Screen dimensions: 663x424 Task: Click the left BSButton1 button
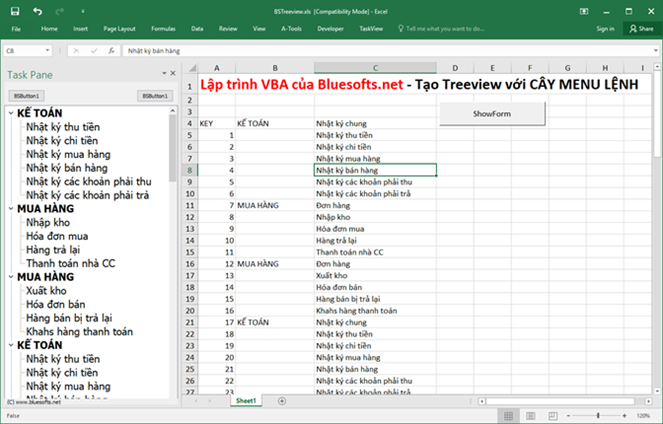[x=26, y=96]
